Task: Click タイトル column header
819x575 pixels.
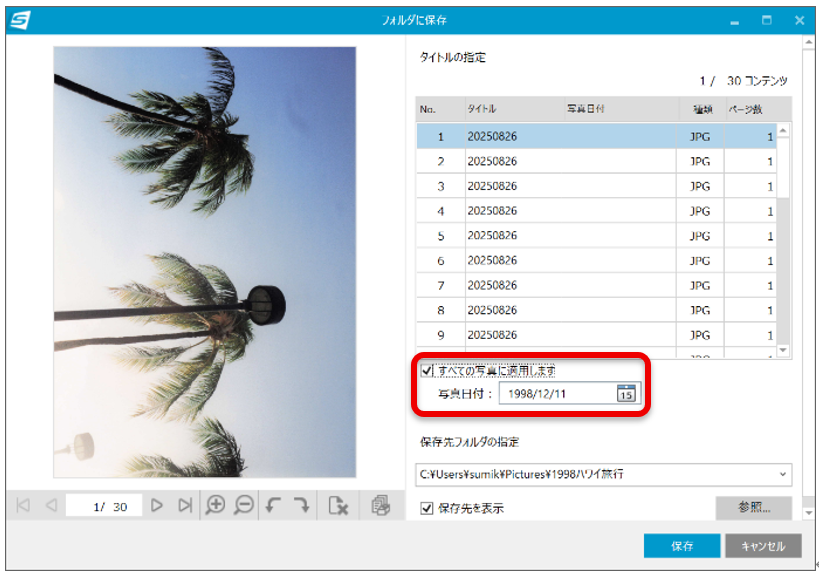Action: [515, 109]
